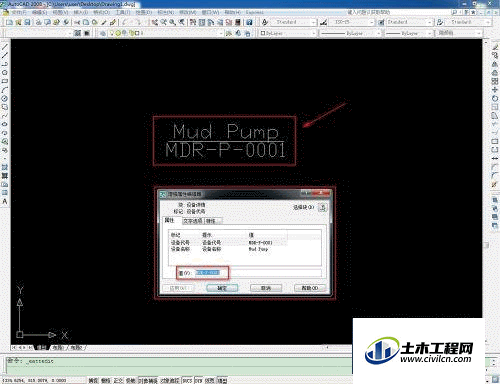Open the workspace dropdown on the left
The height and width of the screenshot is (384, 500).
click(70, 33)
